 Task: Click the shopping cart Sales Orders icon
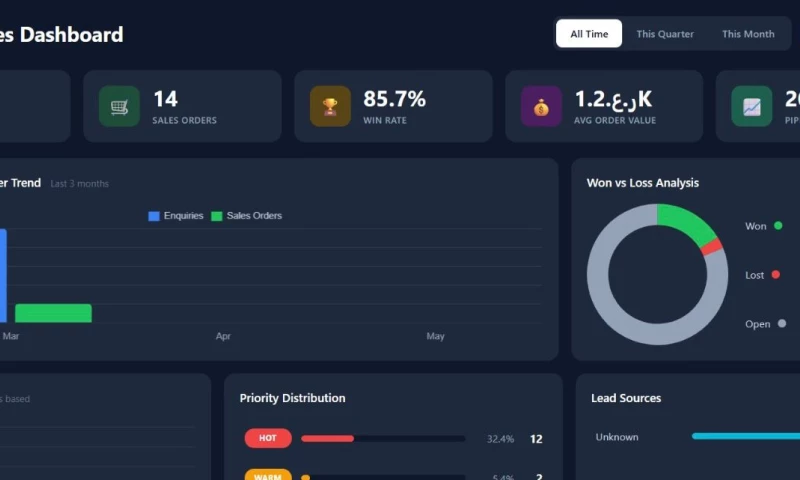119,106
